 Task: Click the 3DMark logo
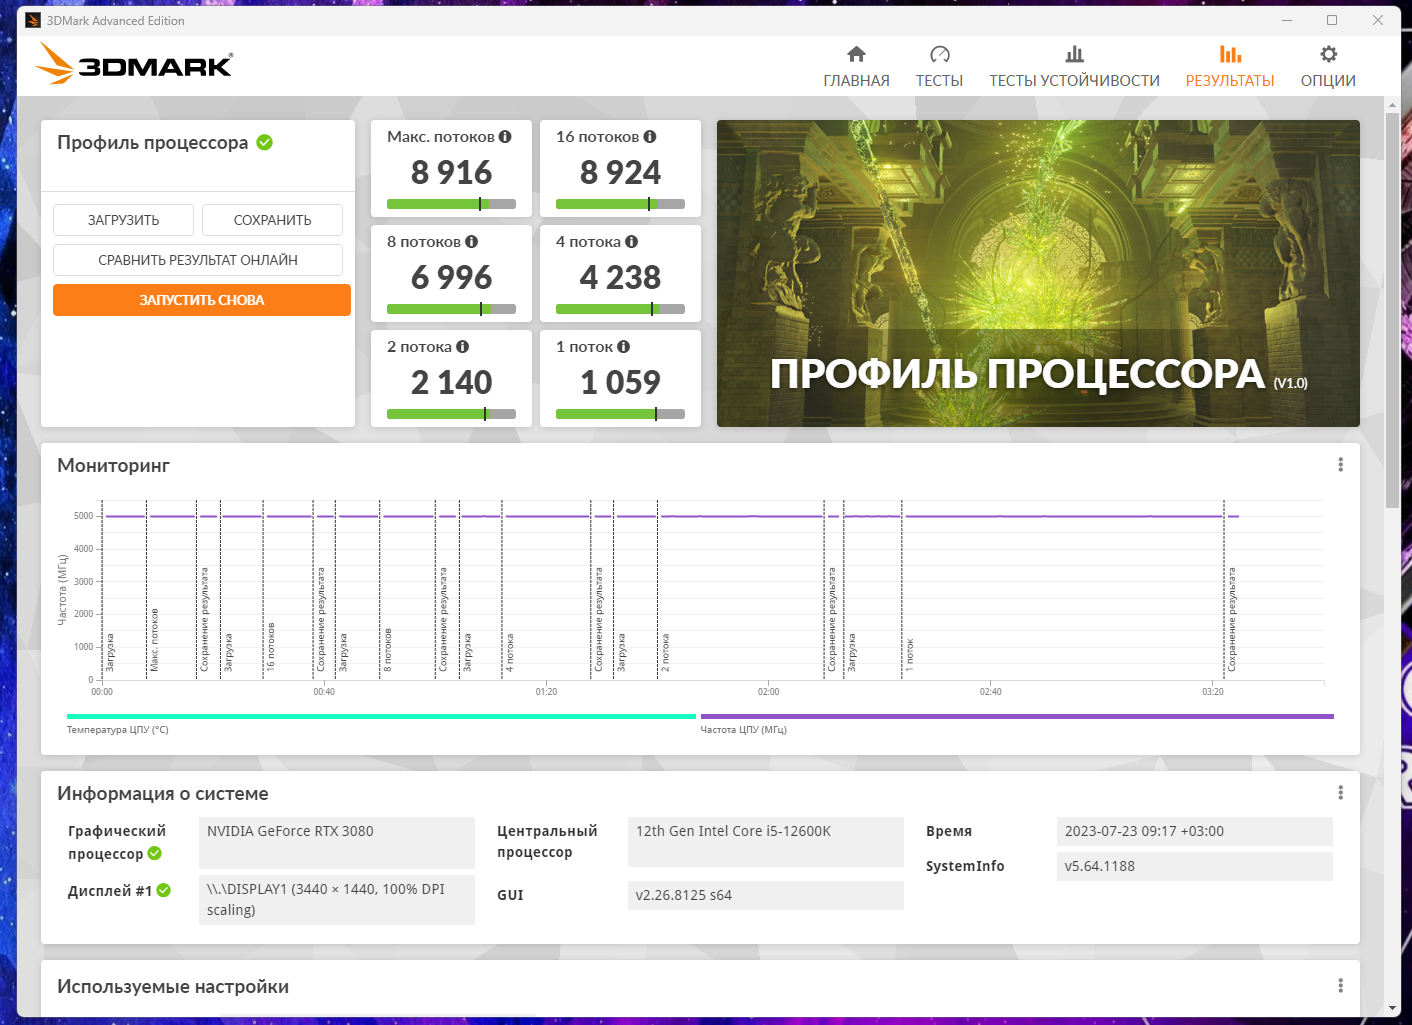(134, 63)
